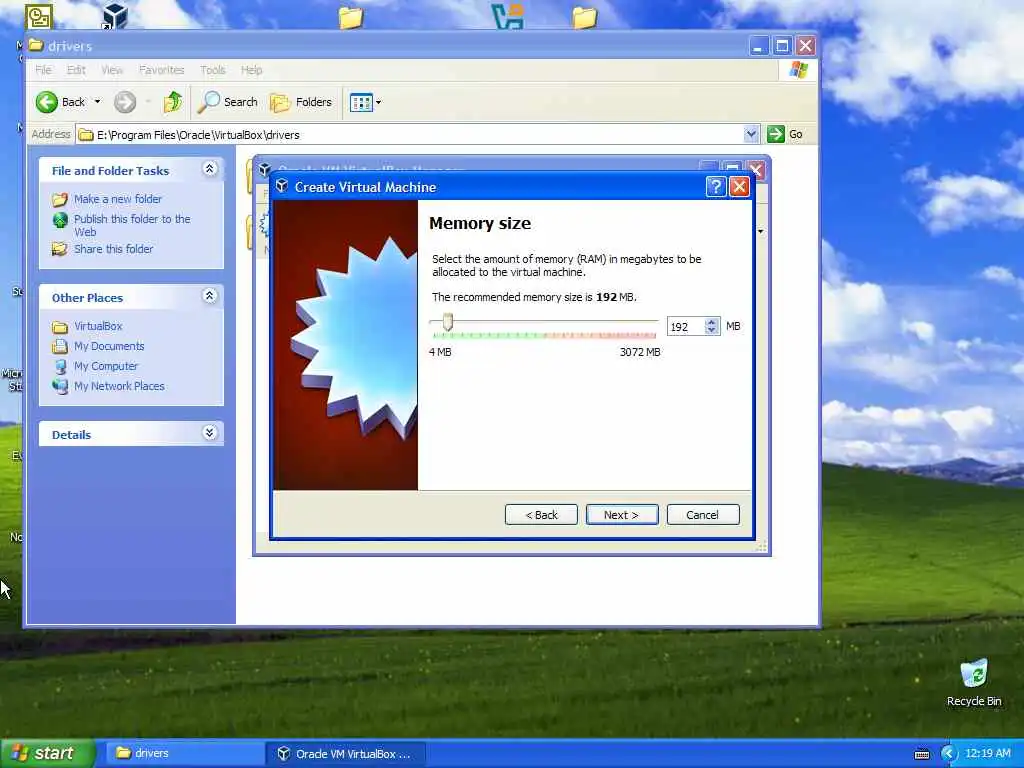
Task: Expand hidden tray icons with the arrow
Action: click(x=948, y=754)
